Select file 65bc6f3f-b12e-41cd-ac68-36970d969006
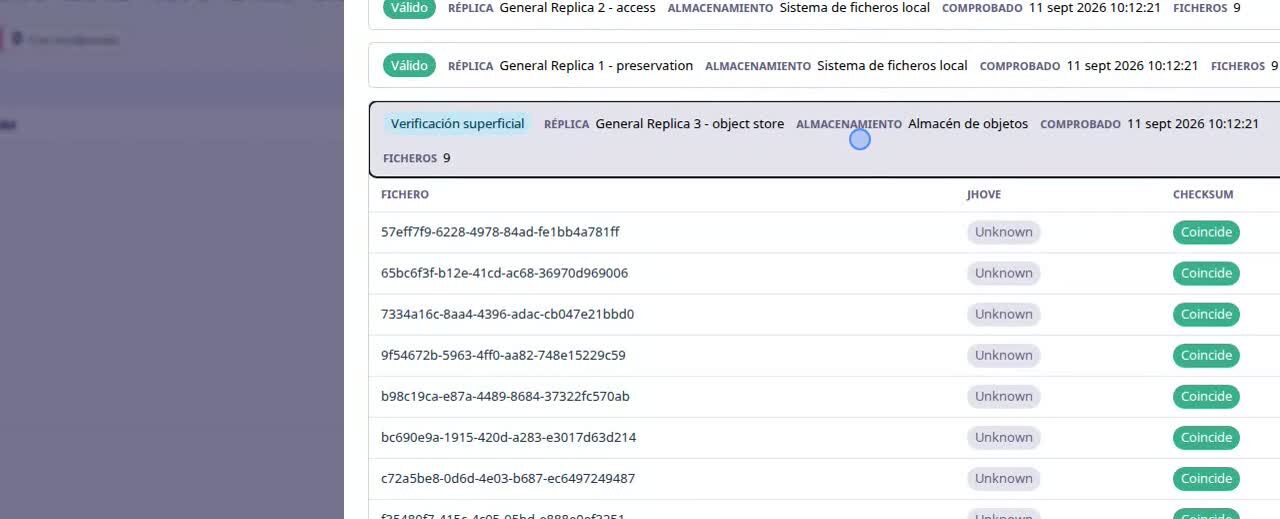The height and width of the screenshot is (519, 1280). click(504, 273)
